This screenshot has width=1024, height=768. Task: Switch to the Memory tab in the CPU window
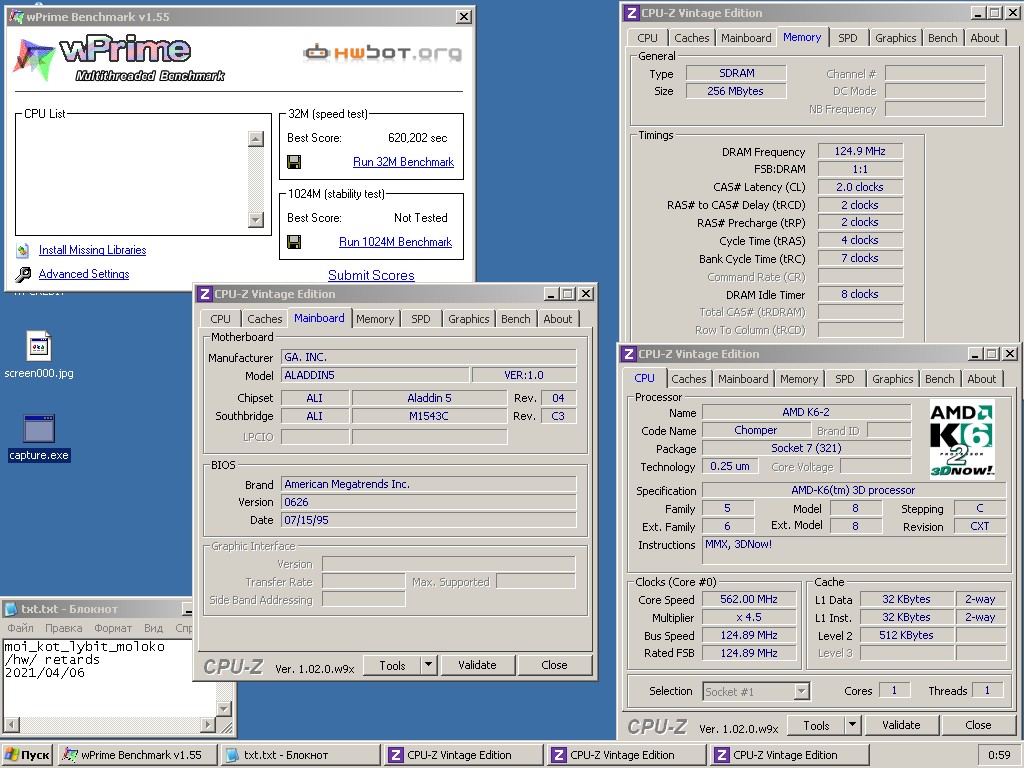coord(798,379)
